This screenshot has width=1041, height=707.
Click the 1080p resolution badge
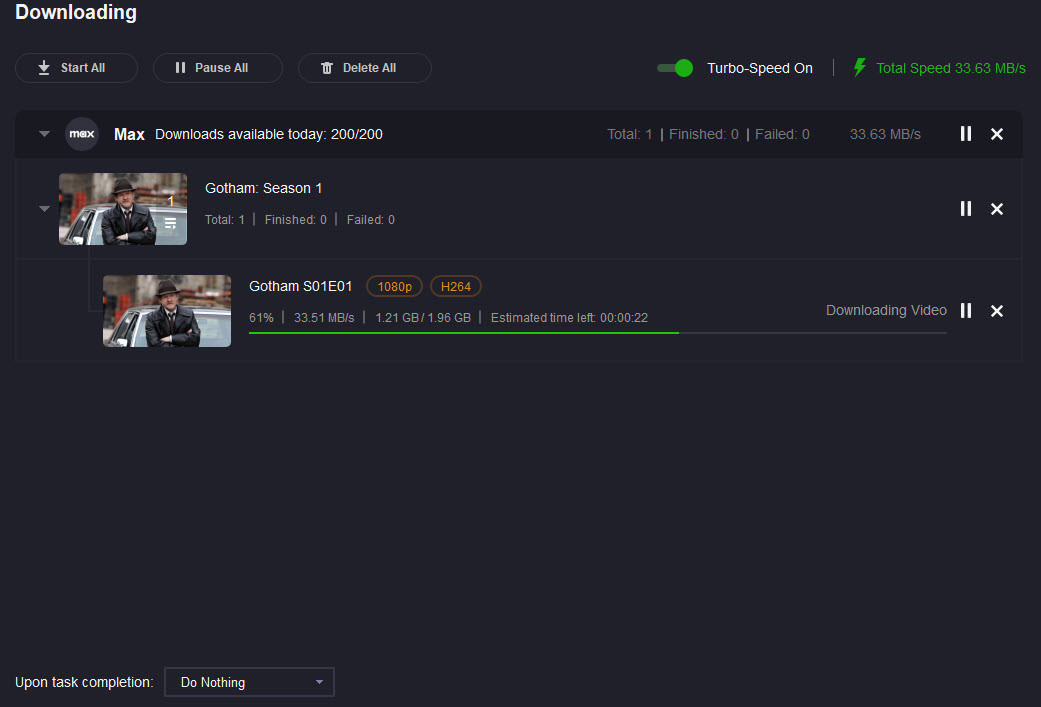(394, 287)
